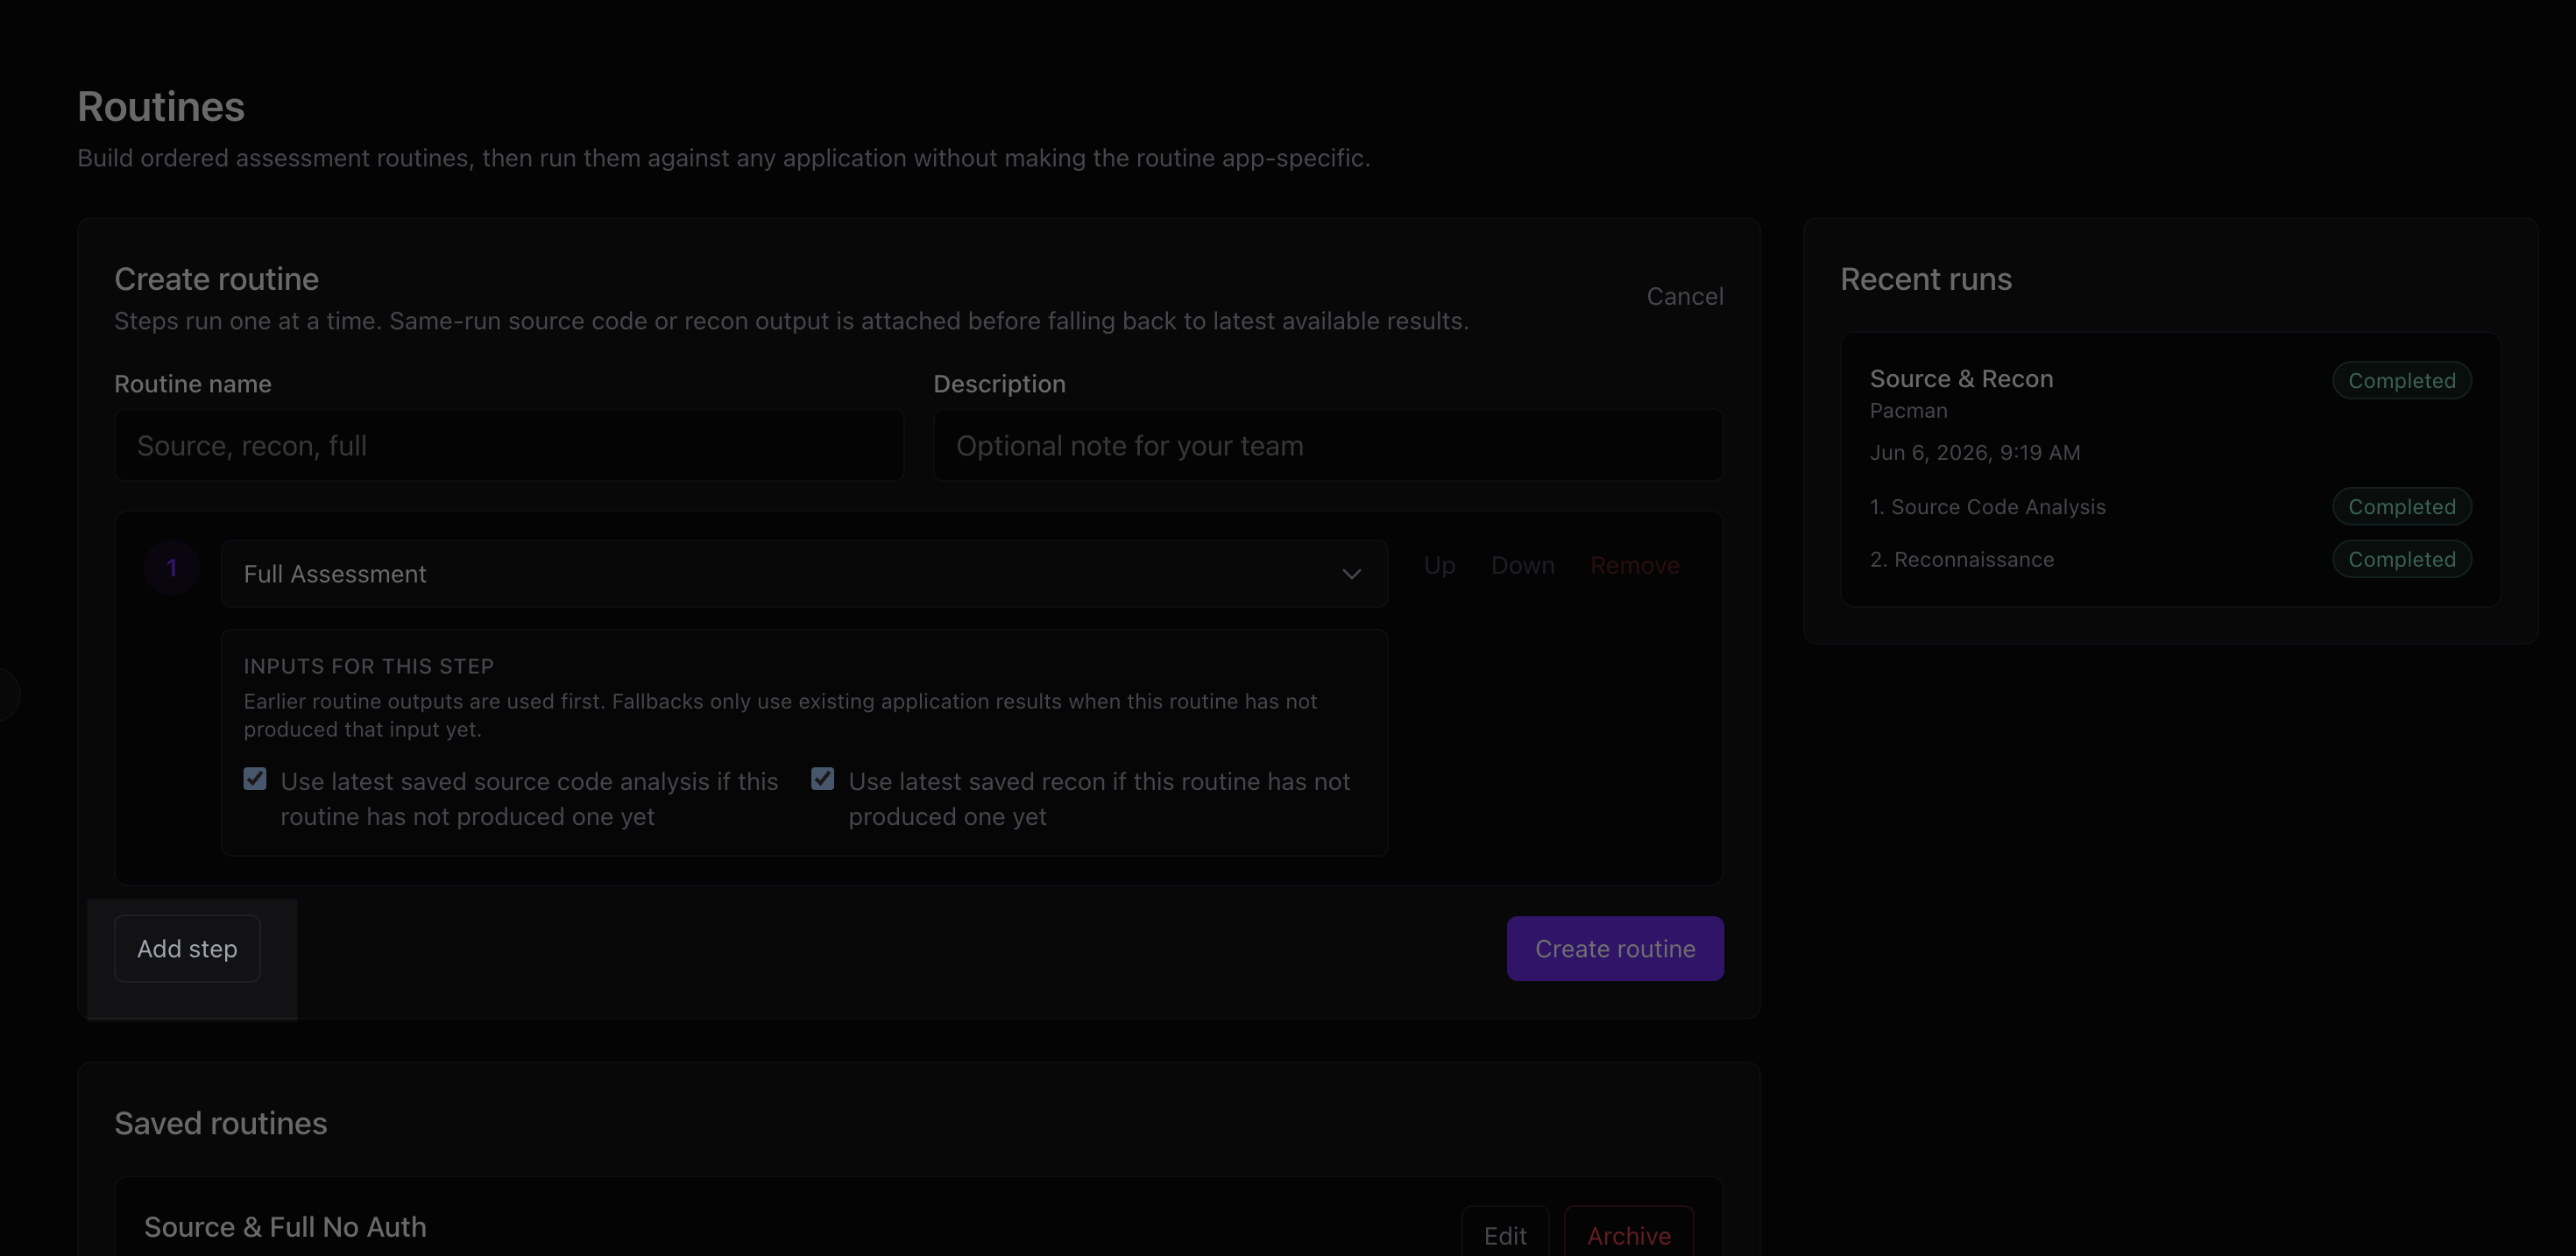Remove step 1 from the routine
2576x1256 pixels.
pyautogui.click(x=1634, y=565)
